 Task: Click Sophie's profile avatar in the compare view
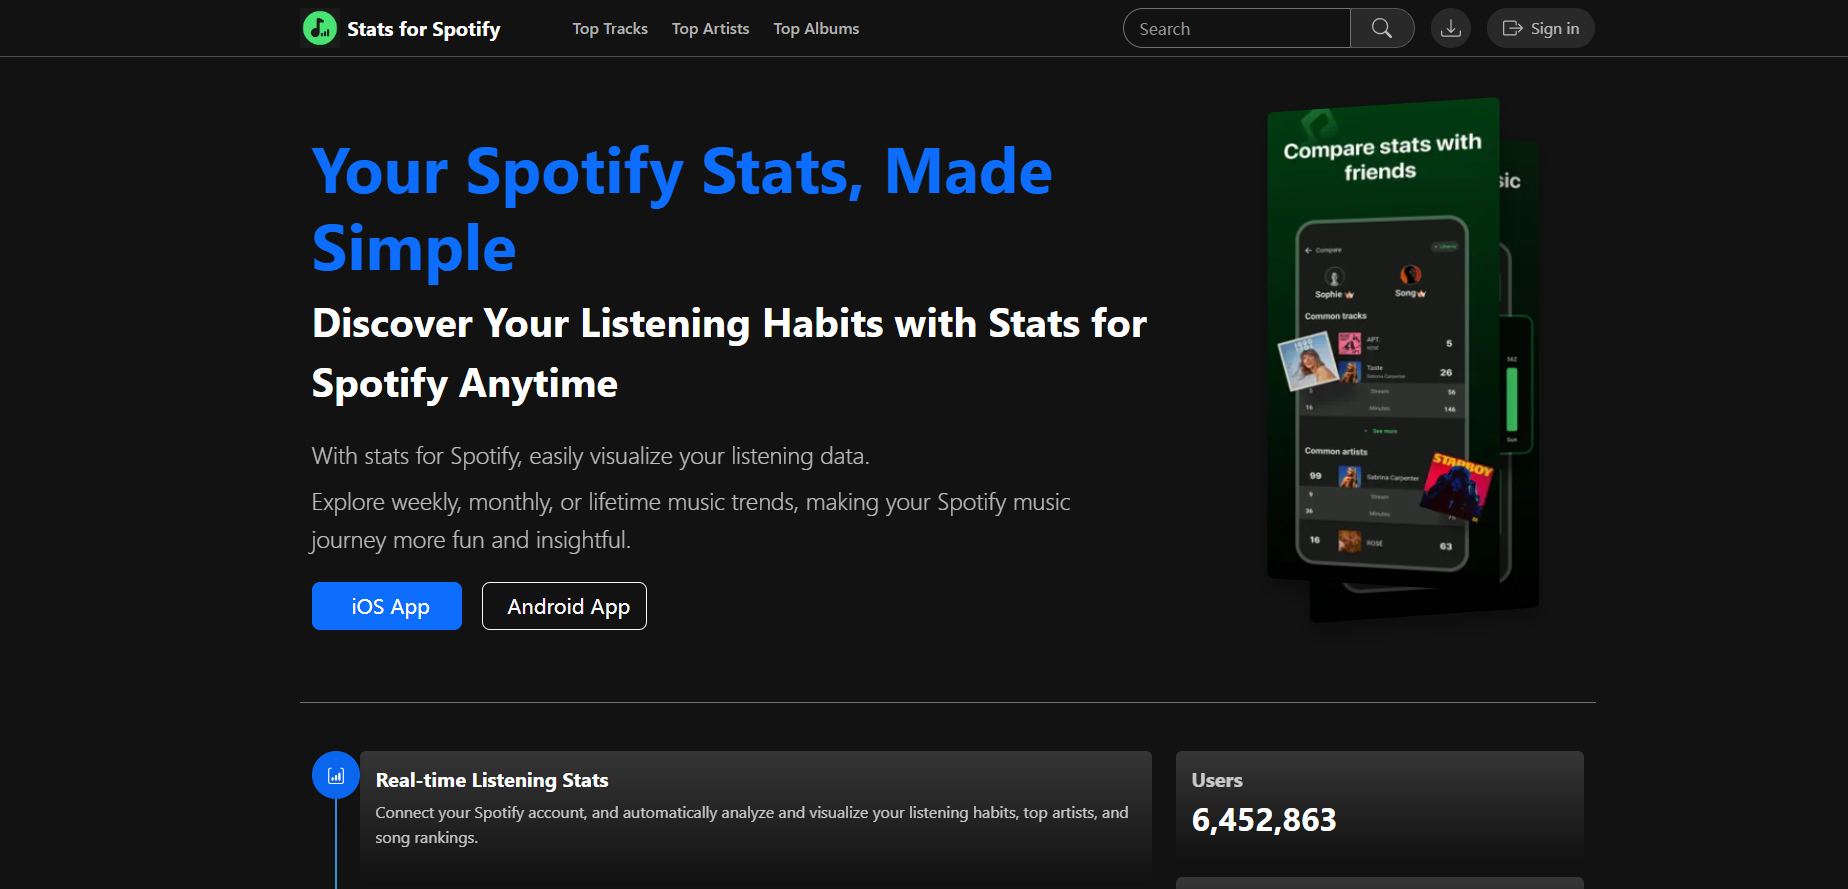(x=1334, y=275)
